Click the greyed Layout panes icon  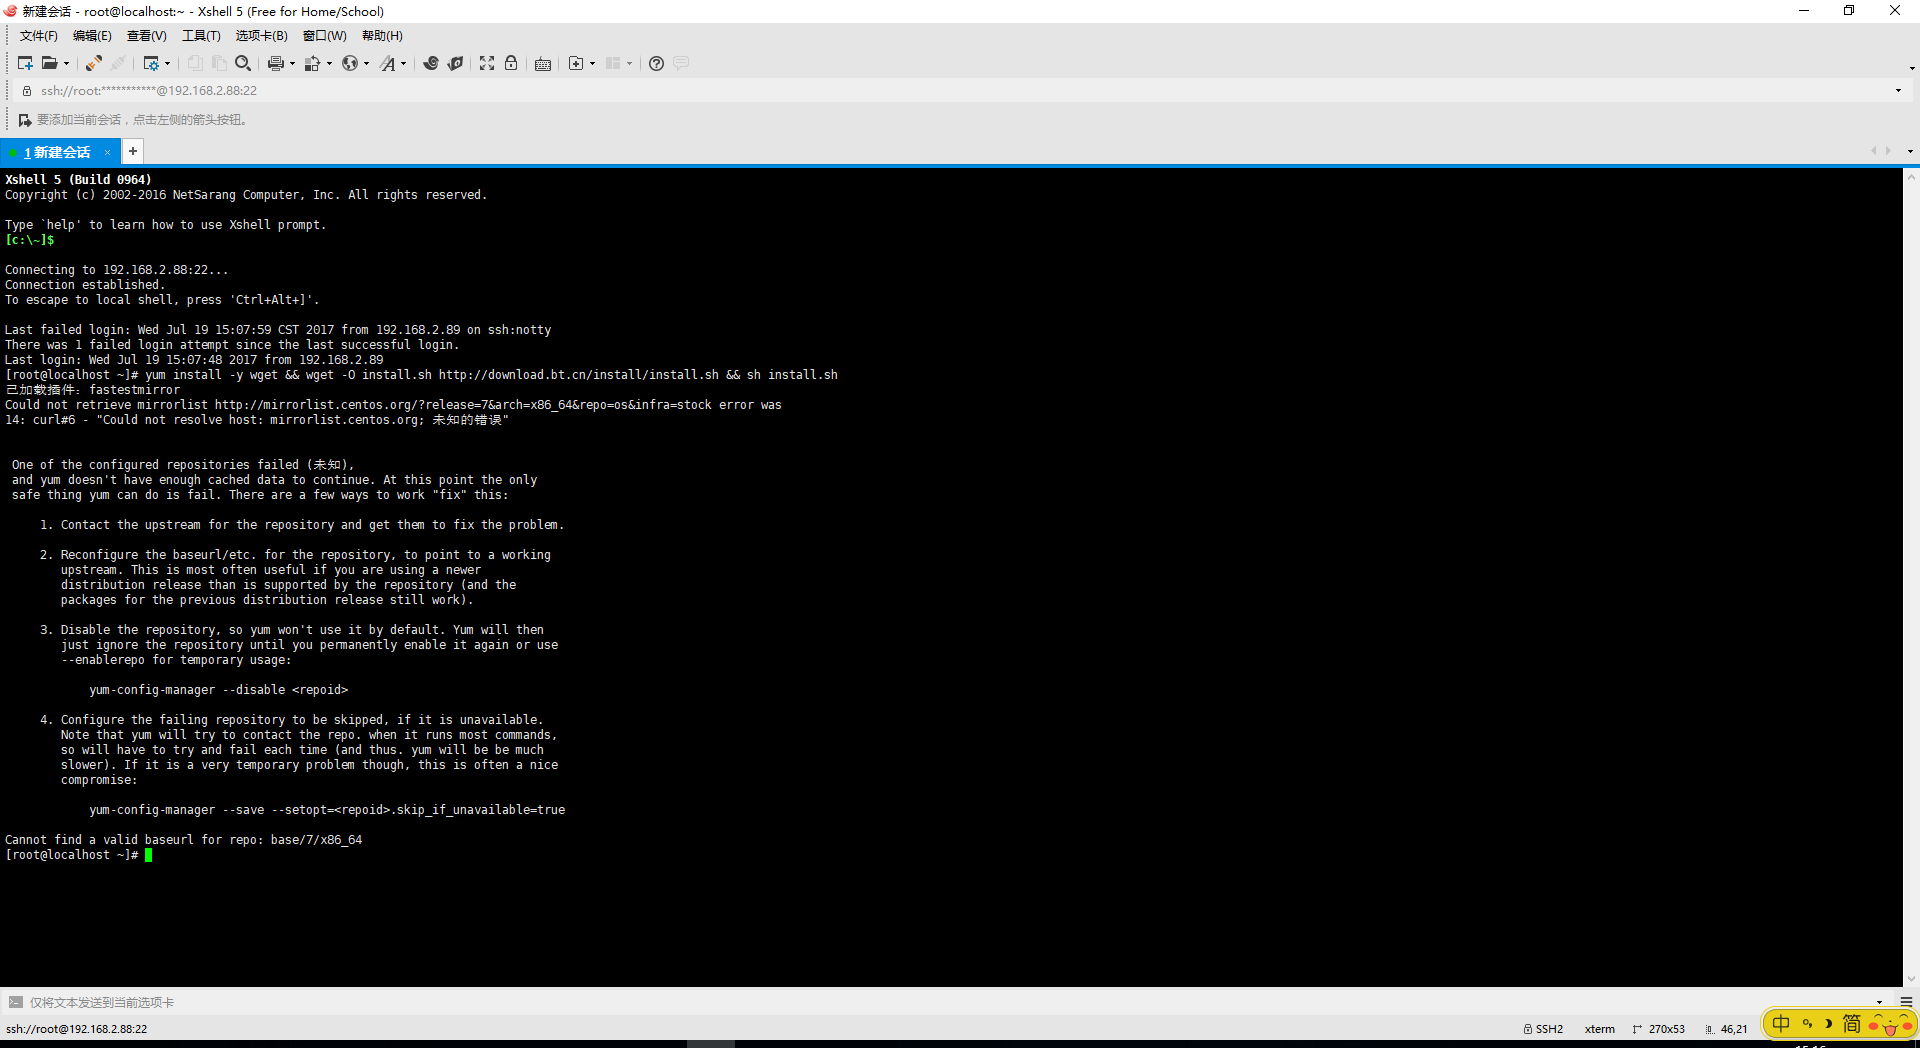pos(613,63)
